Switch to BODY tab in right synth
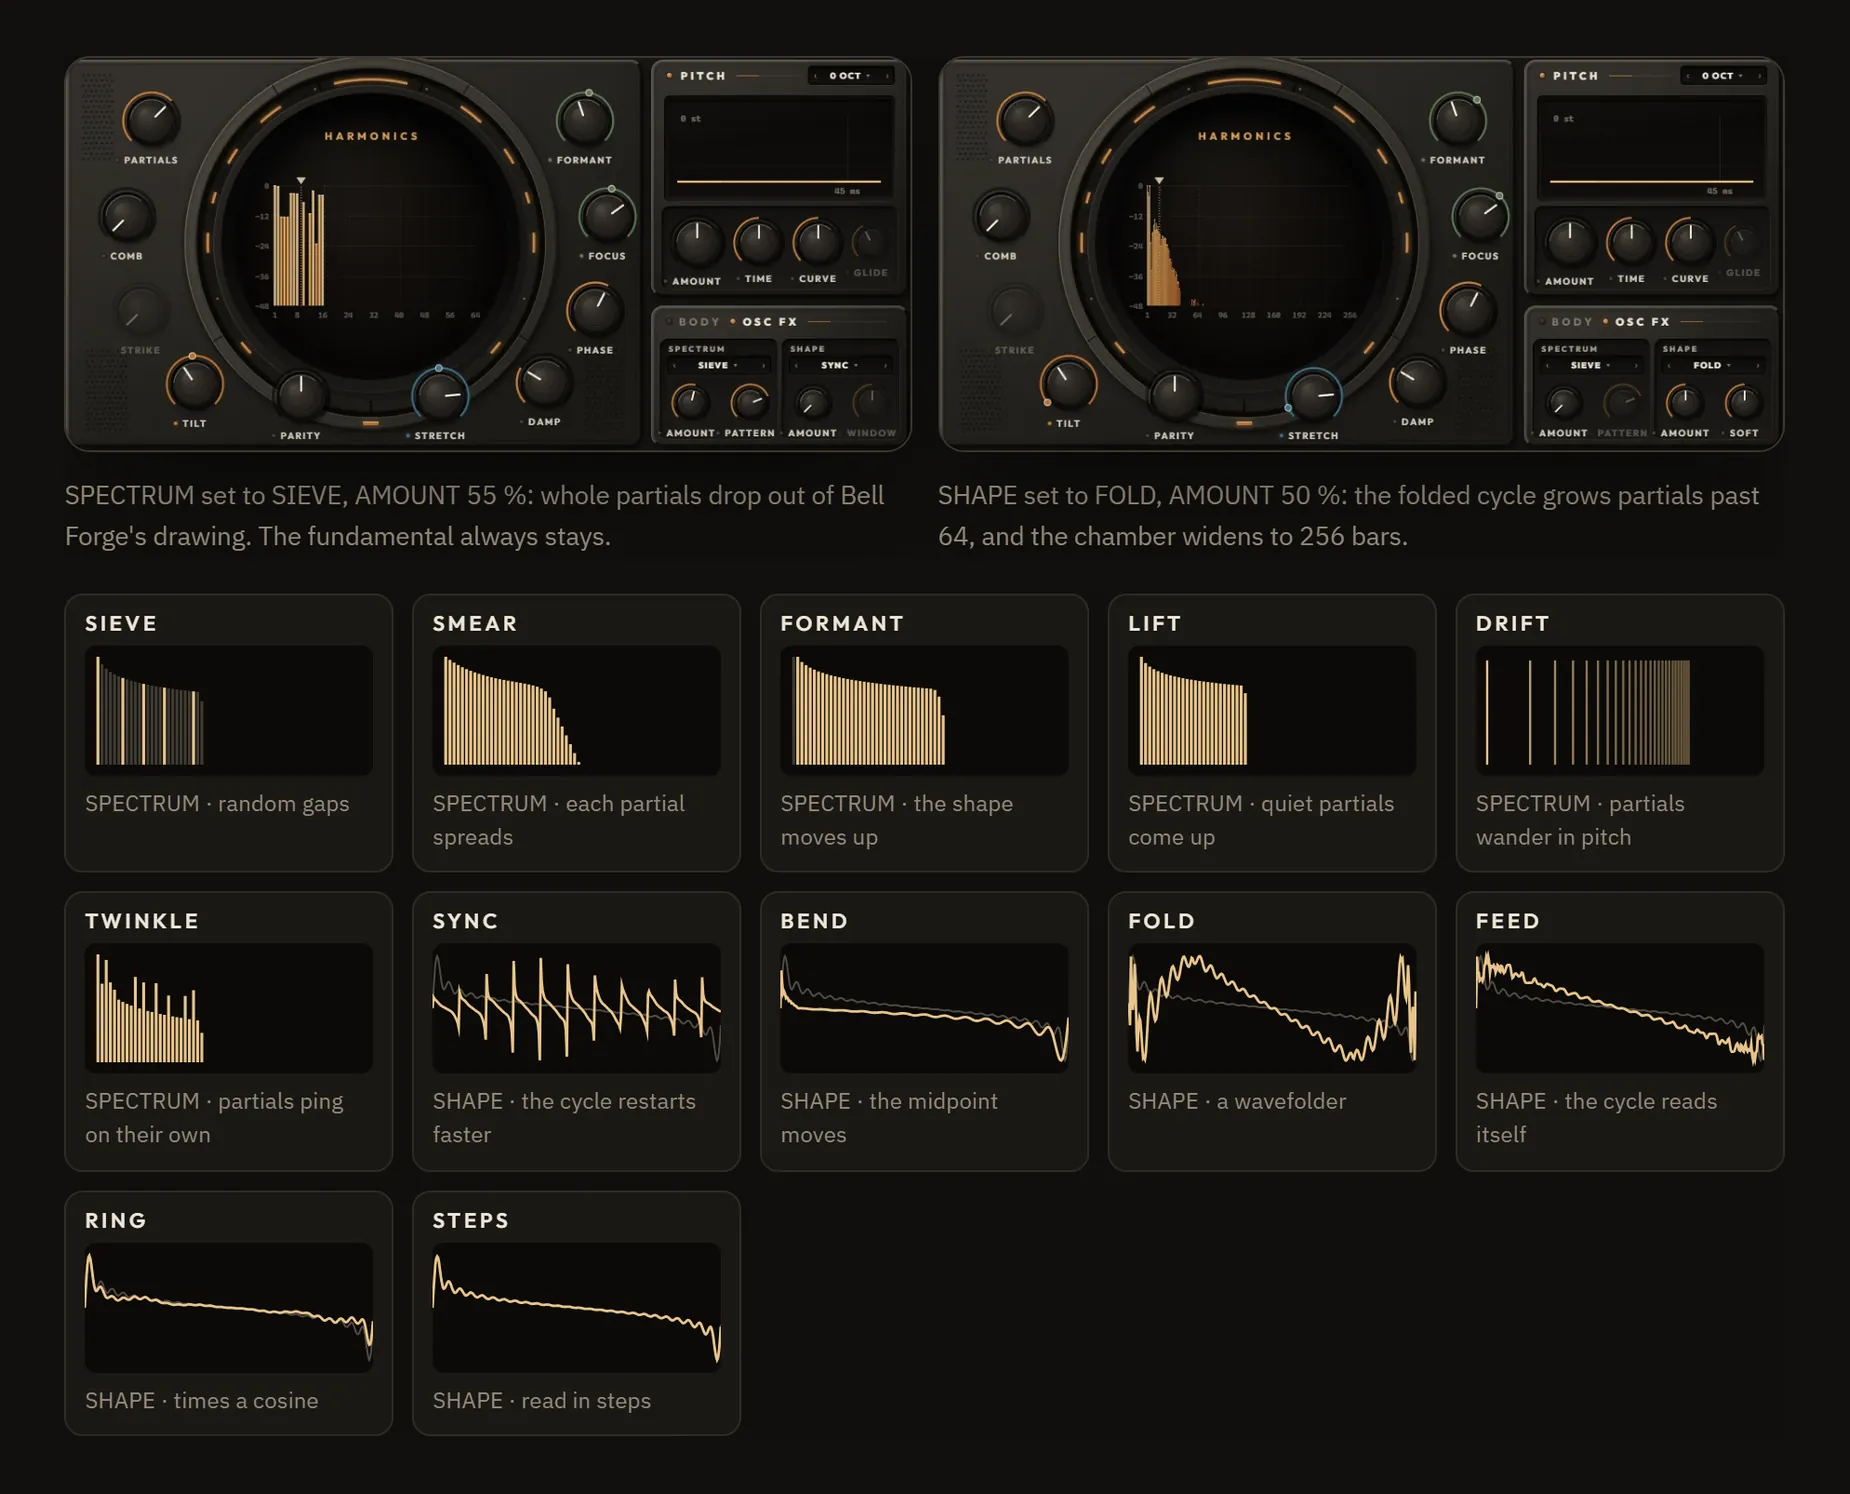This screenshot has width=1850, height=1494. click(x=1572, y=322)
